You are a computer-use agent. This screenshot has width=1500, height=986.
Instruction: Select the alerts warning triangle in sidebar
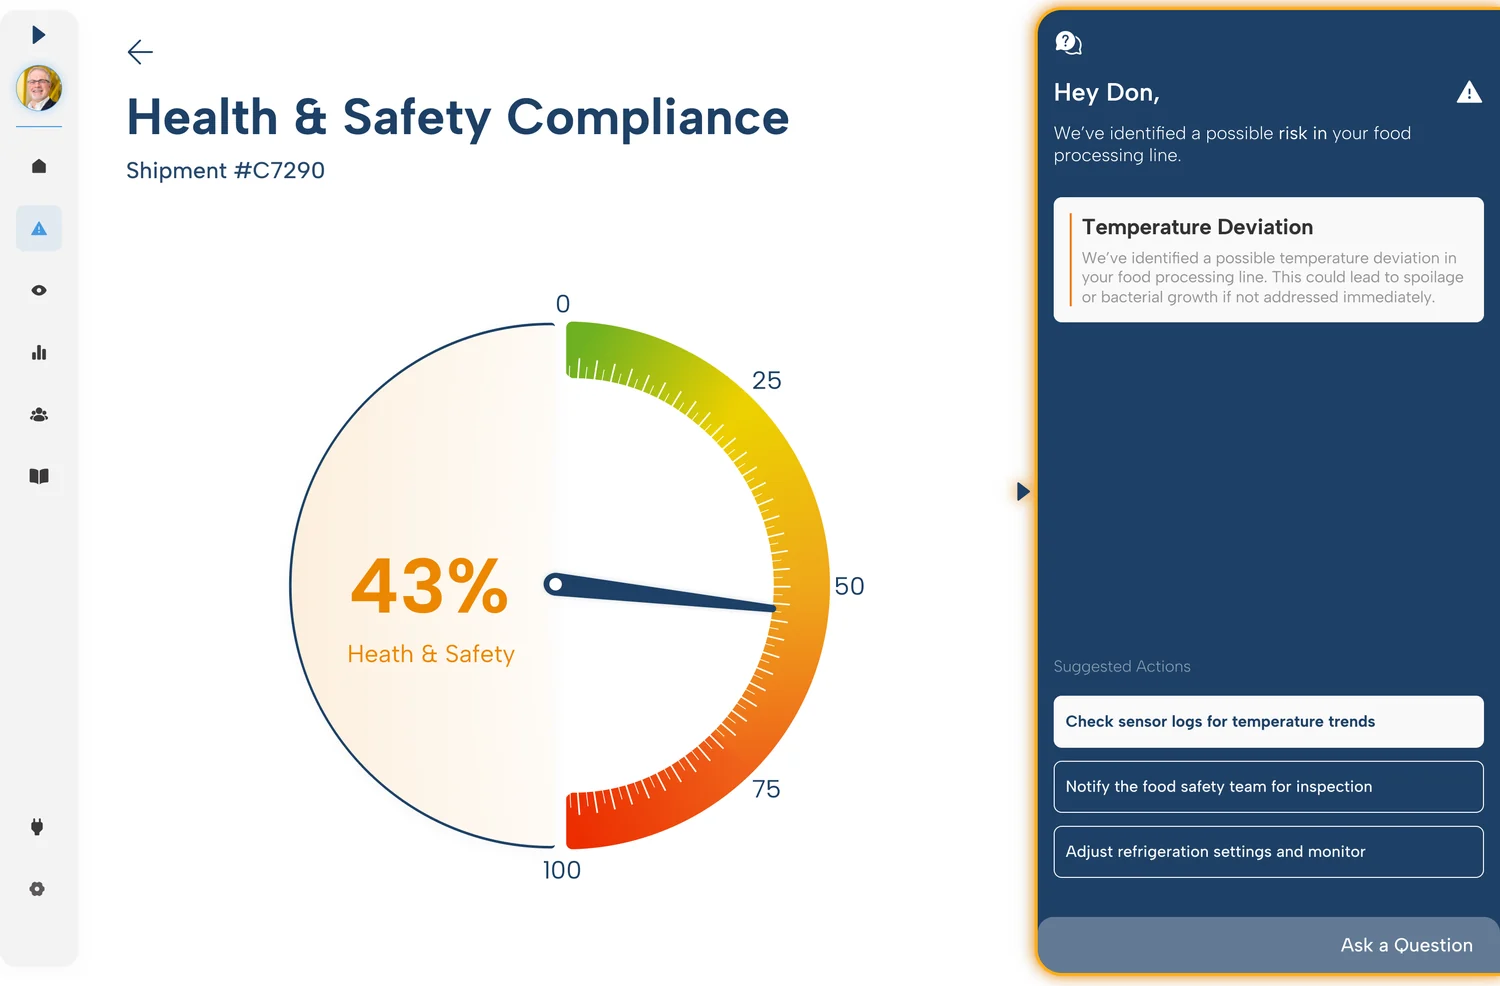(39, 229)
